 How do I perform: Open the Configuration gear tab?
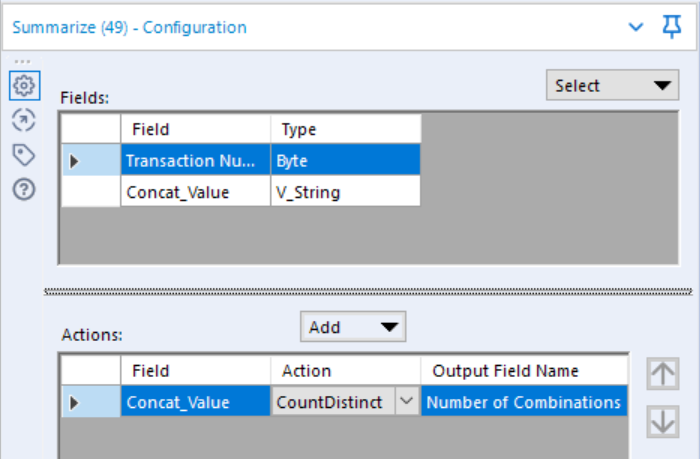point(24,85)
